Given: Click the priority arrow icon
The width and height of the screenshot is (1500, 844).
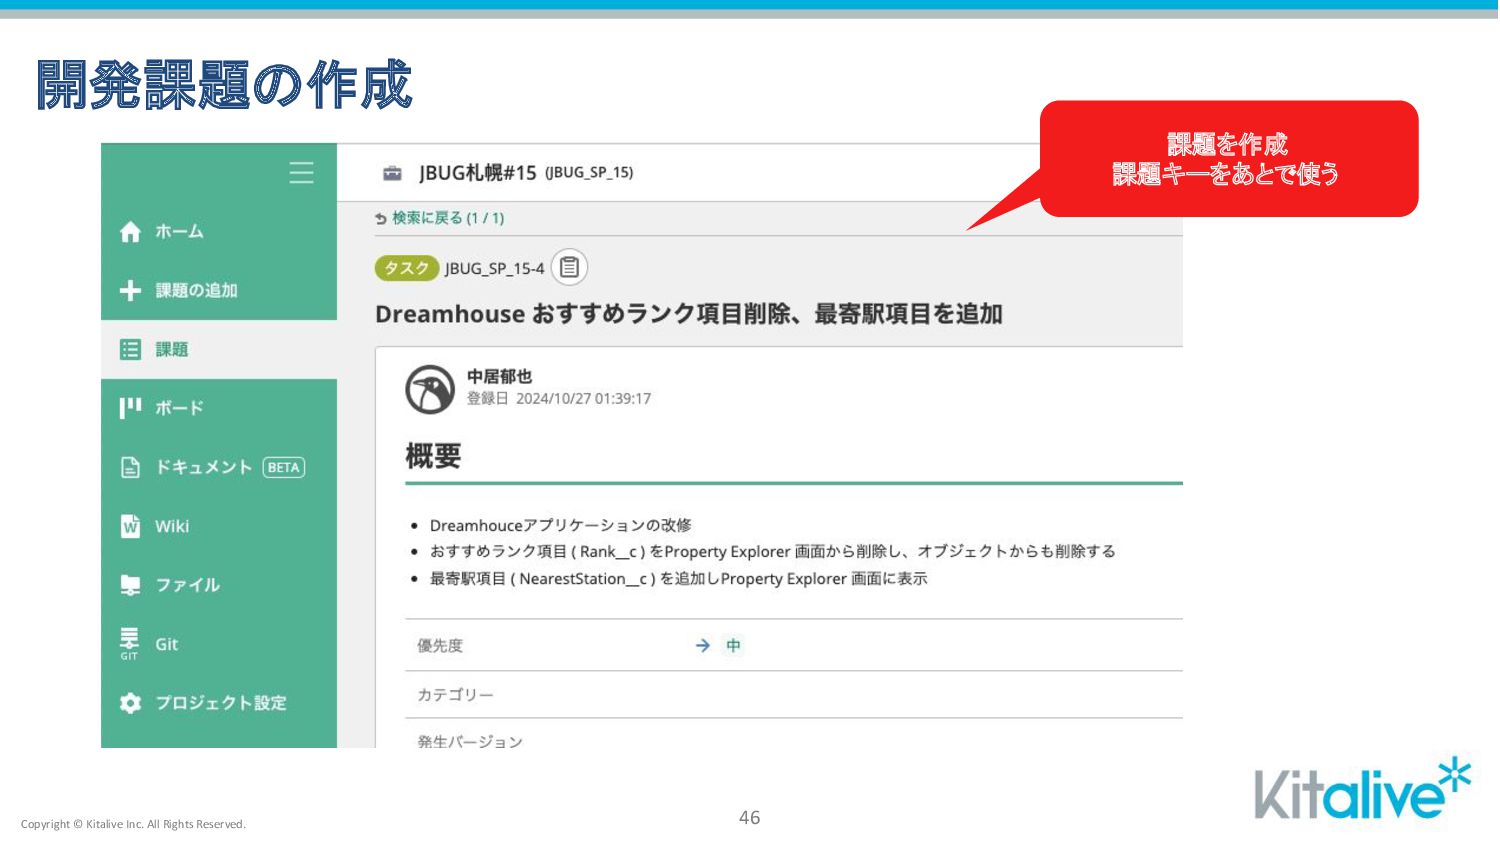Looking at the screenshot, I should coord(703,646).
